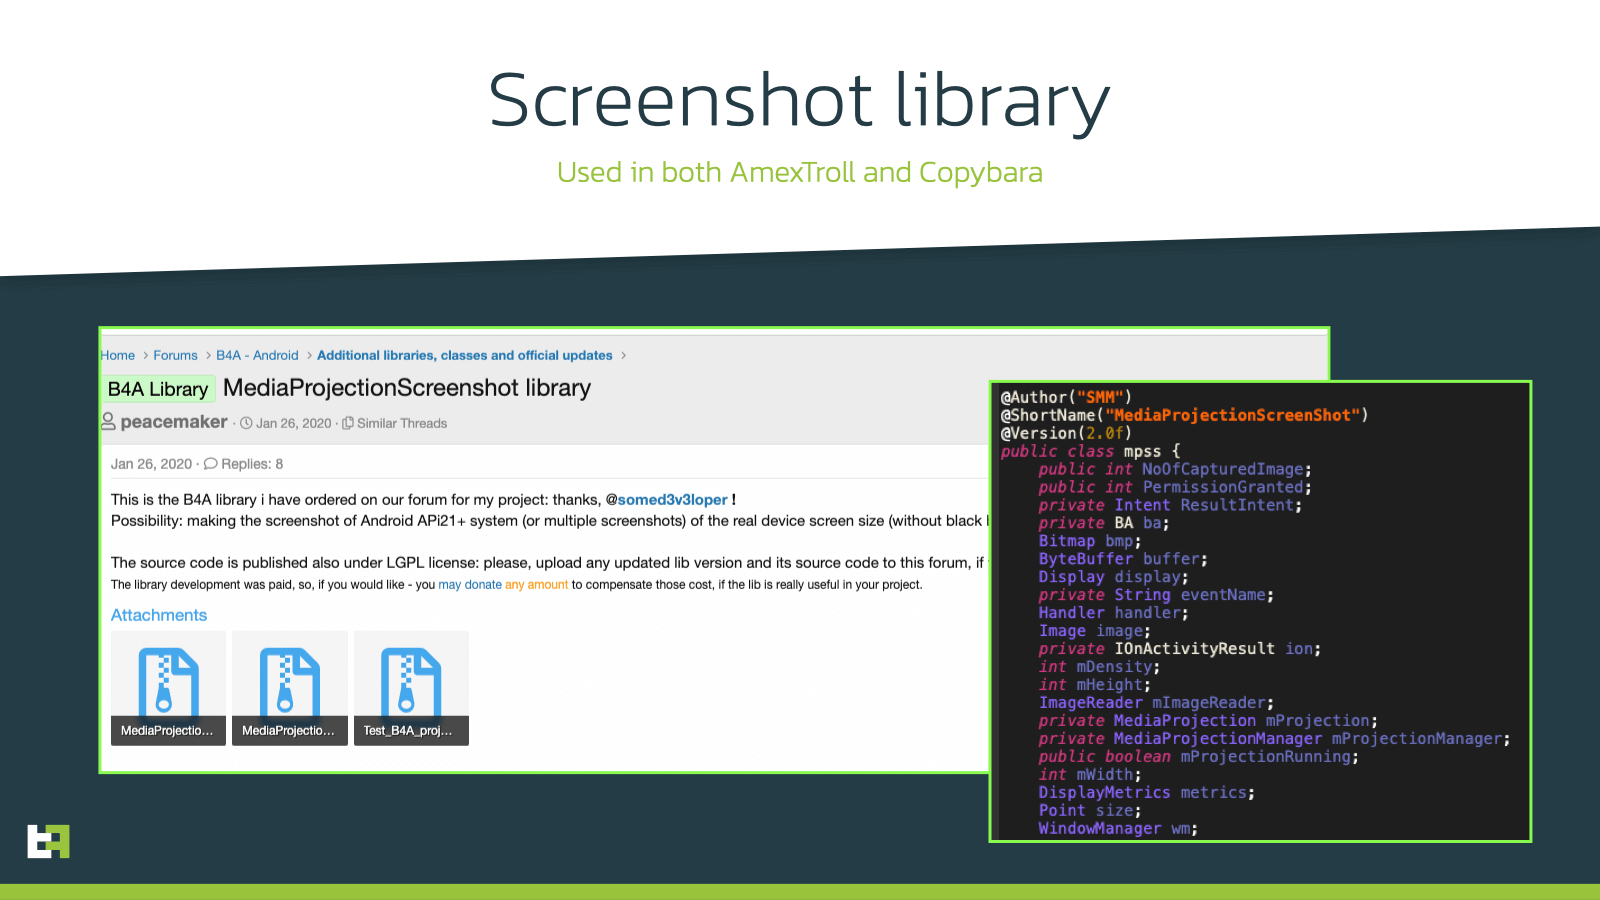Click the user icon beside peacemaker
The image size is (1600, 900).
108,421
